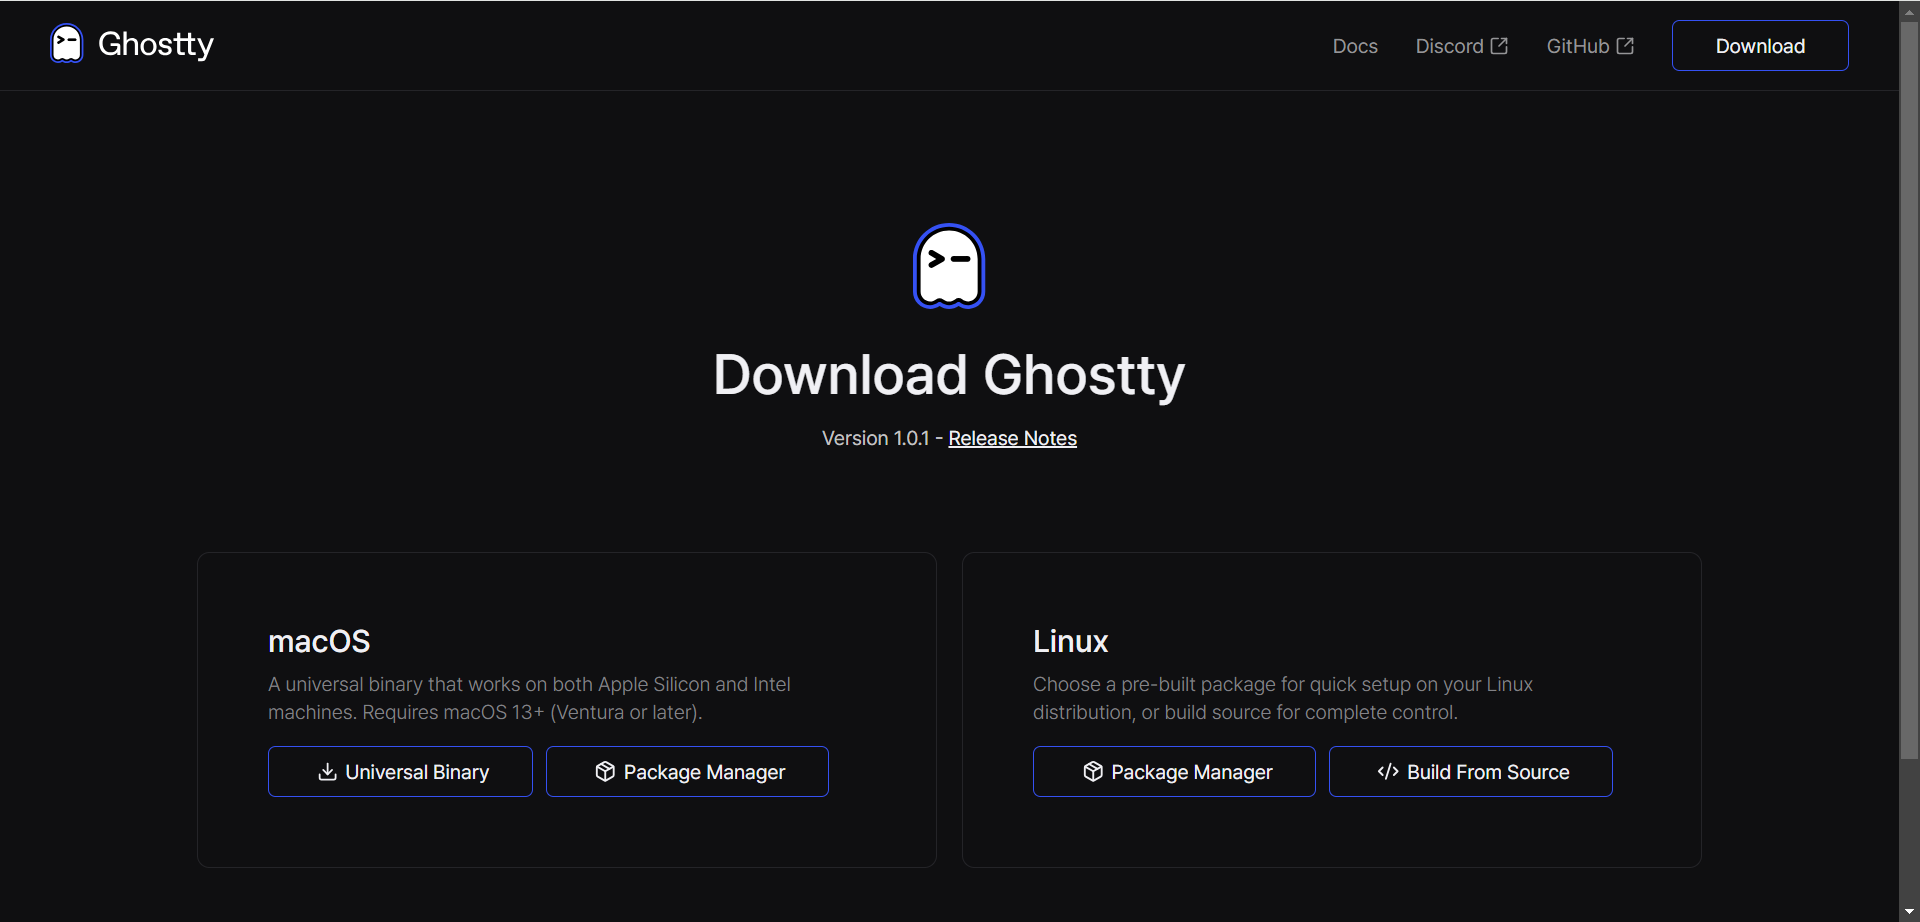Click the download arrow icon on Universal Binary

click(x=327, y=772)
